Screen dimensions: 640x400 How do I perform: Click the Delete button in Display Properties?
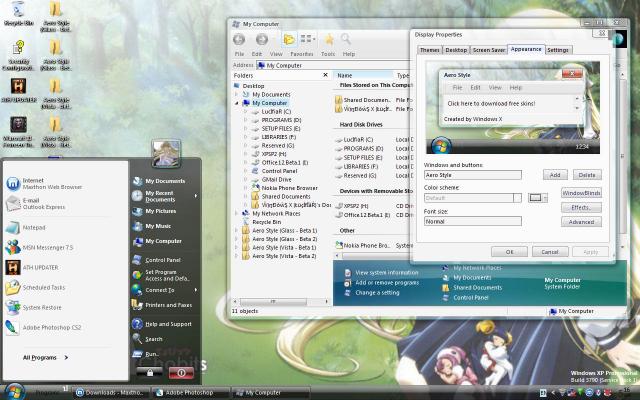pos(587,175)
